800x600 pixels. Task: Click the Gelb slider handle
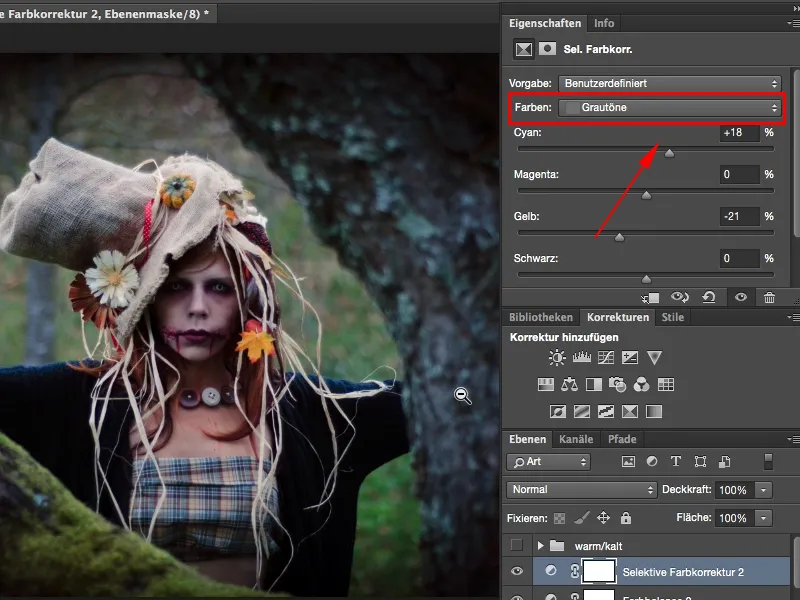pos(619,237)
